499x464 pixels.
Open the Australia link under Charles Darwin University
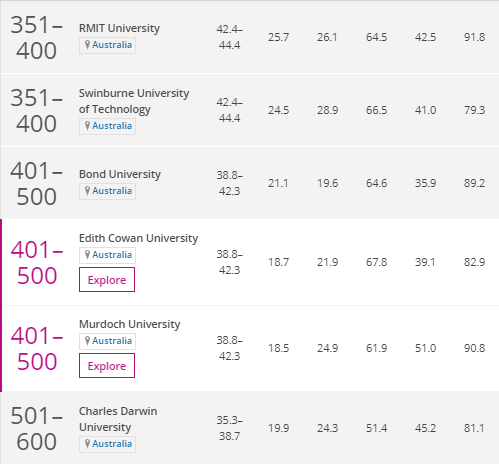(112, 444)
